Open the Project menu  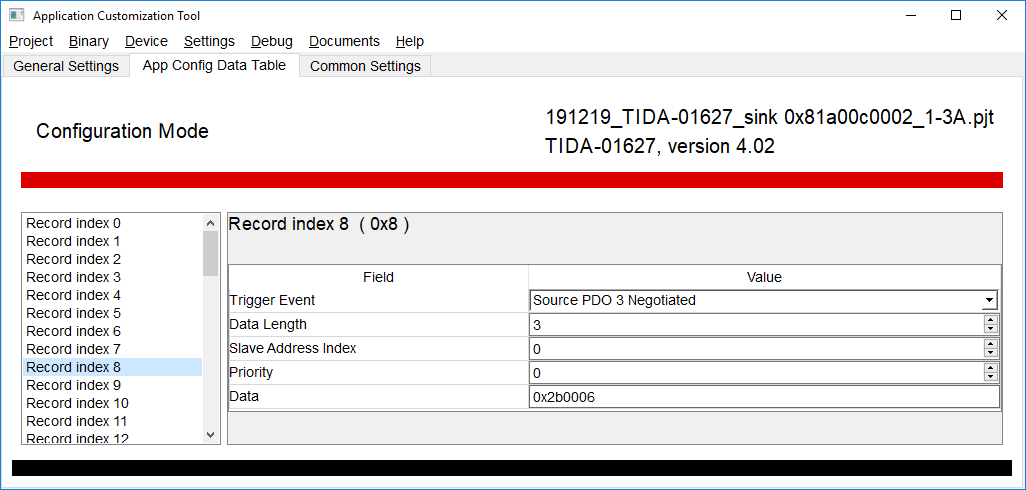click(31, 41)
